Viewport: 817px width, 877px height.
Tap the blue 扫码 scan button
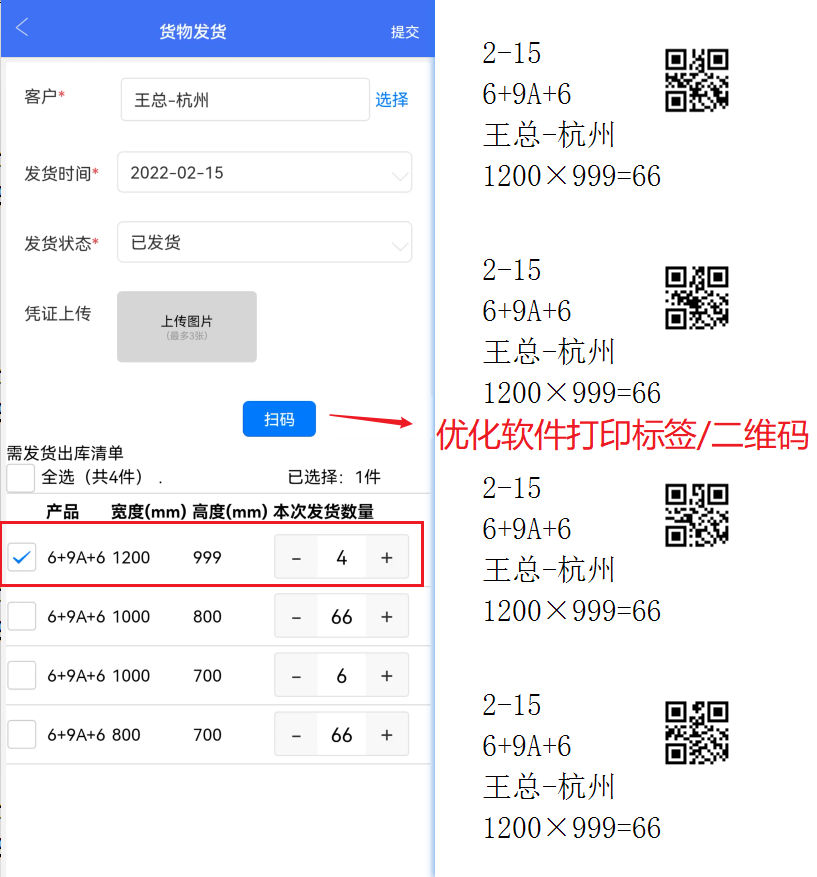(279, 419)
